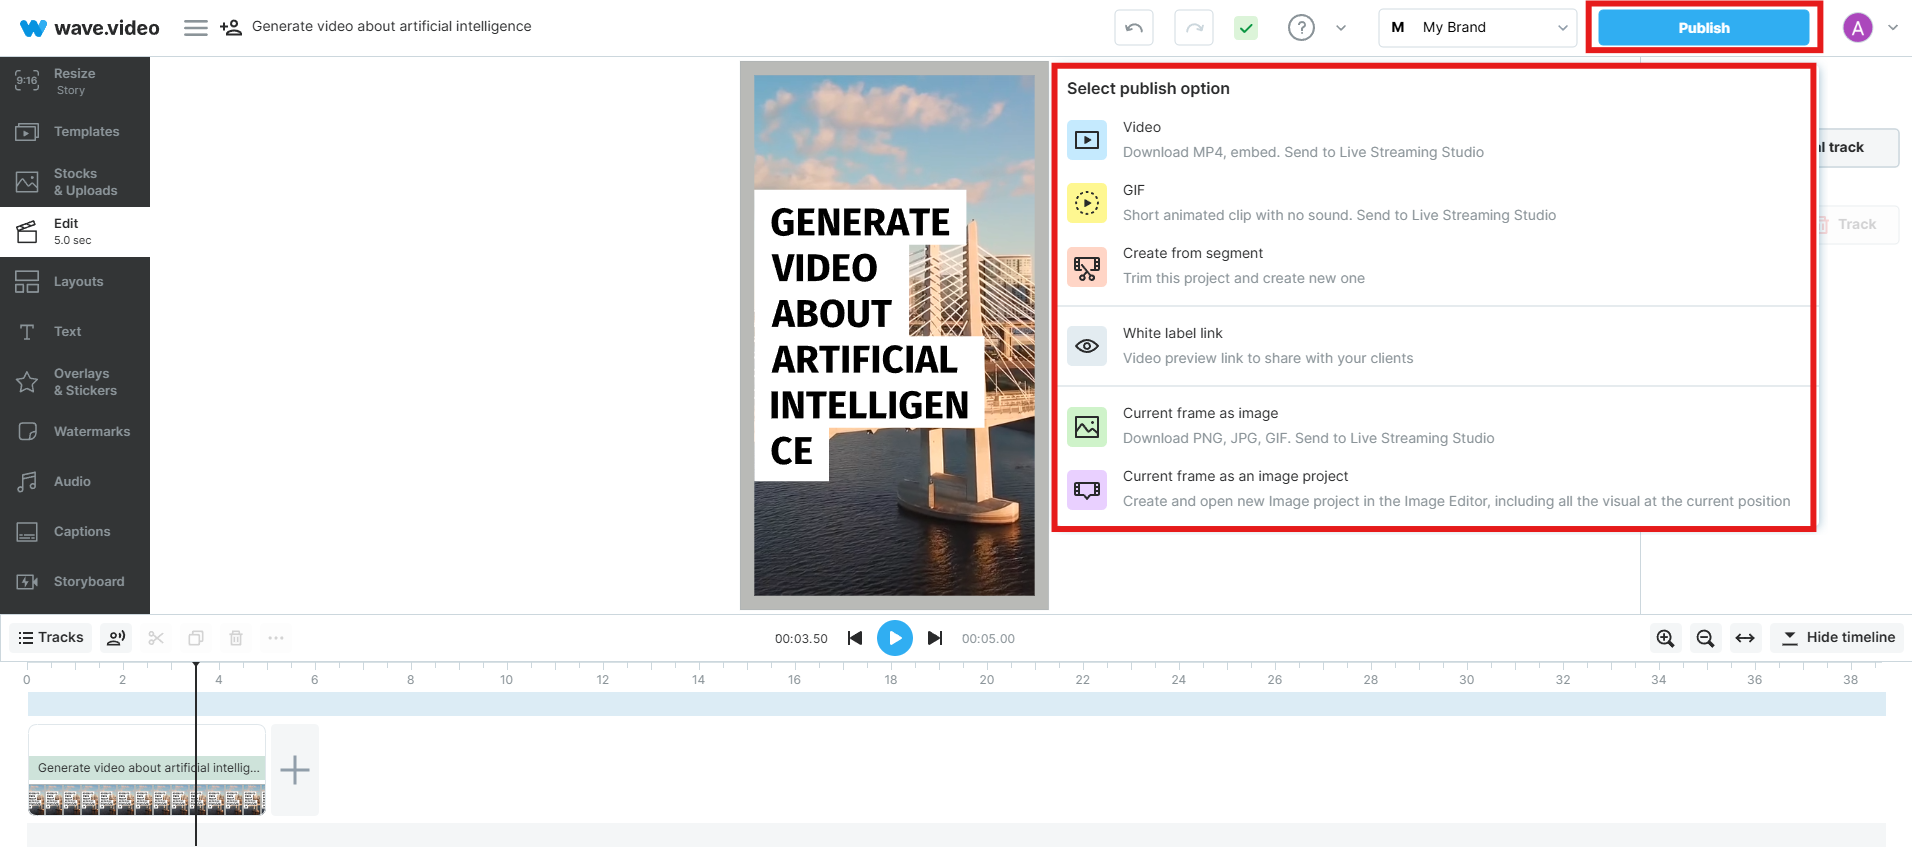This screenshot has width=1912, height=850.
Task: Click Hide timeline button
Action: (x=1838, y=638)
